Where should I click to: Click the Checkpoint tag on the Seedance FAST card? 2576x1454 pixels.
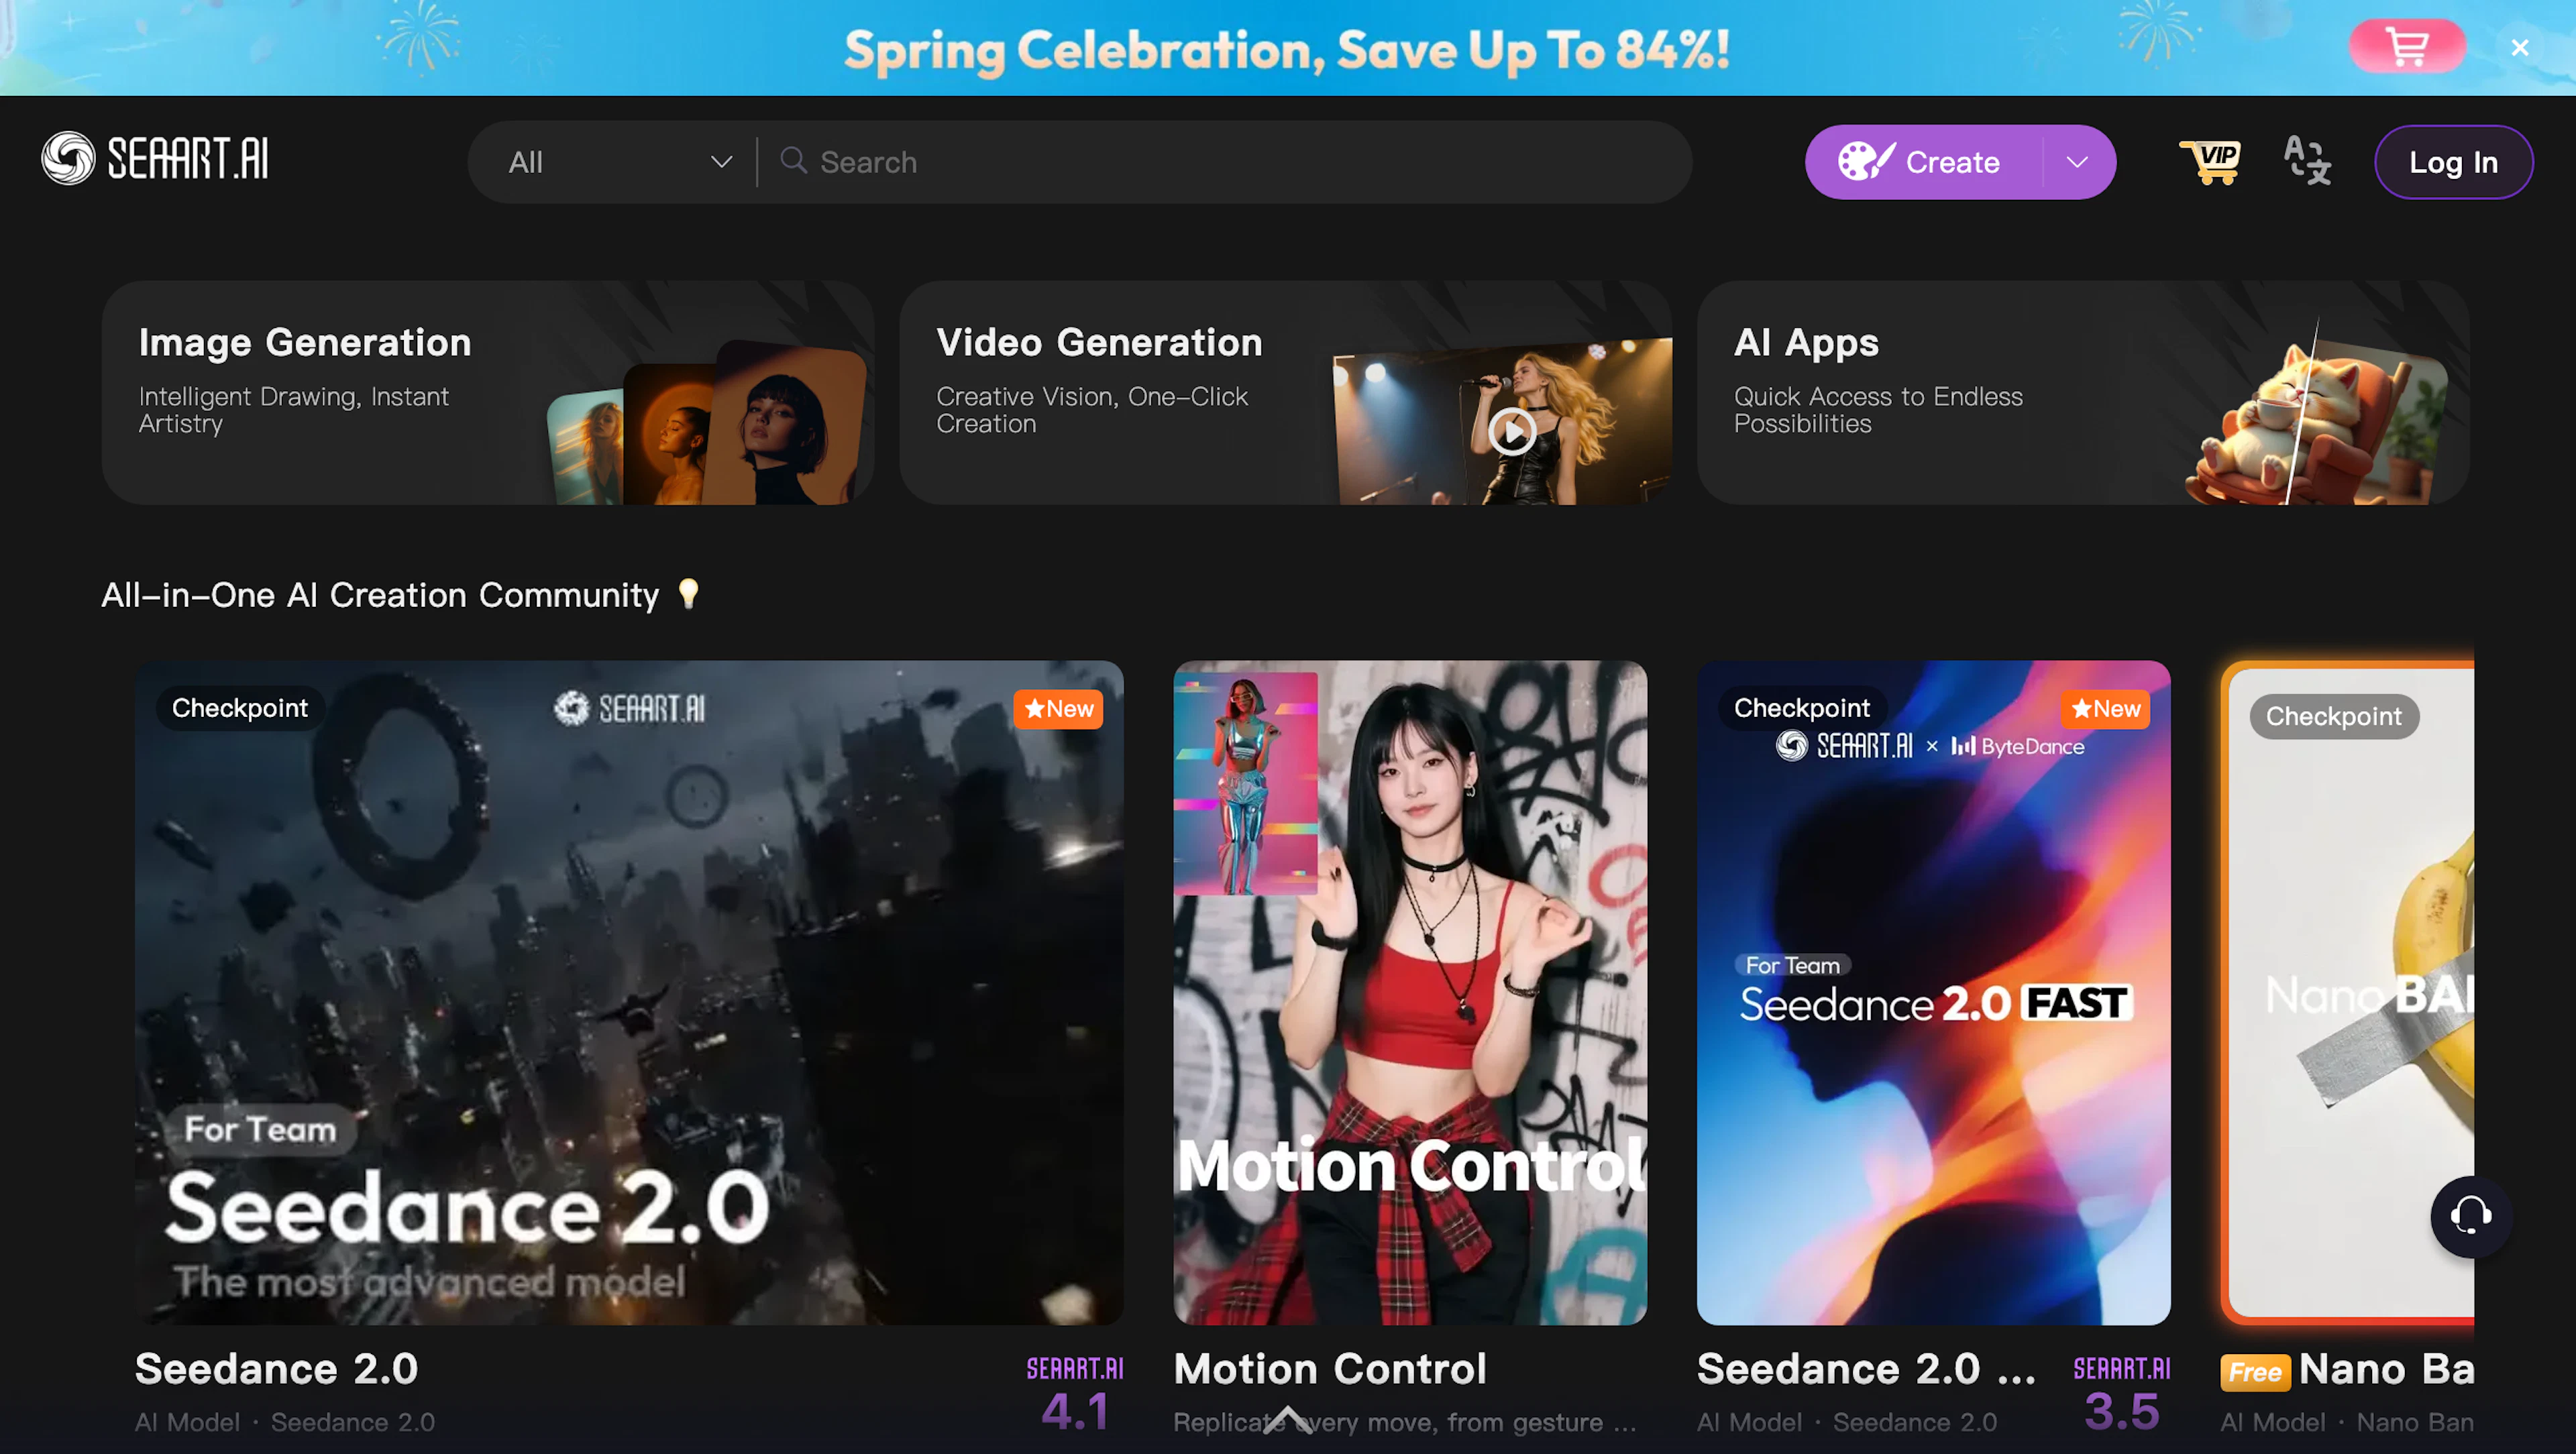1802,708
